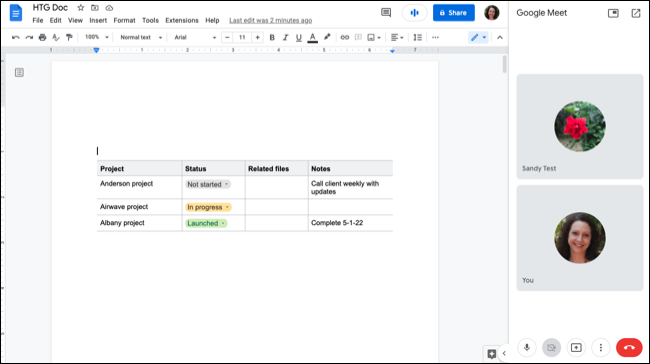Open the last edit version history link
This screenshot has width=650, height=364.
271,20
